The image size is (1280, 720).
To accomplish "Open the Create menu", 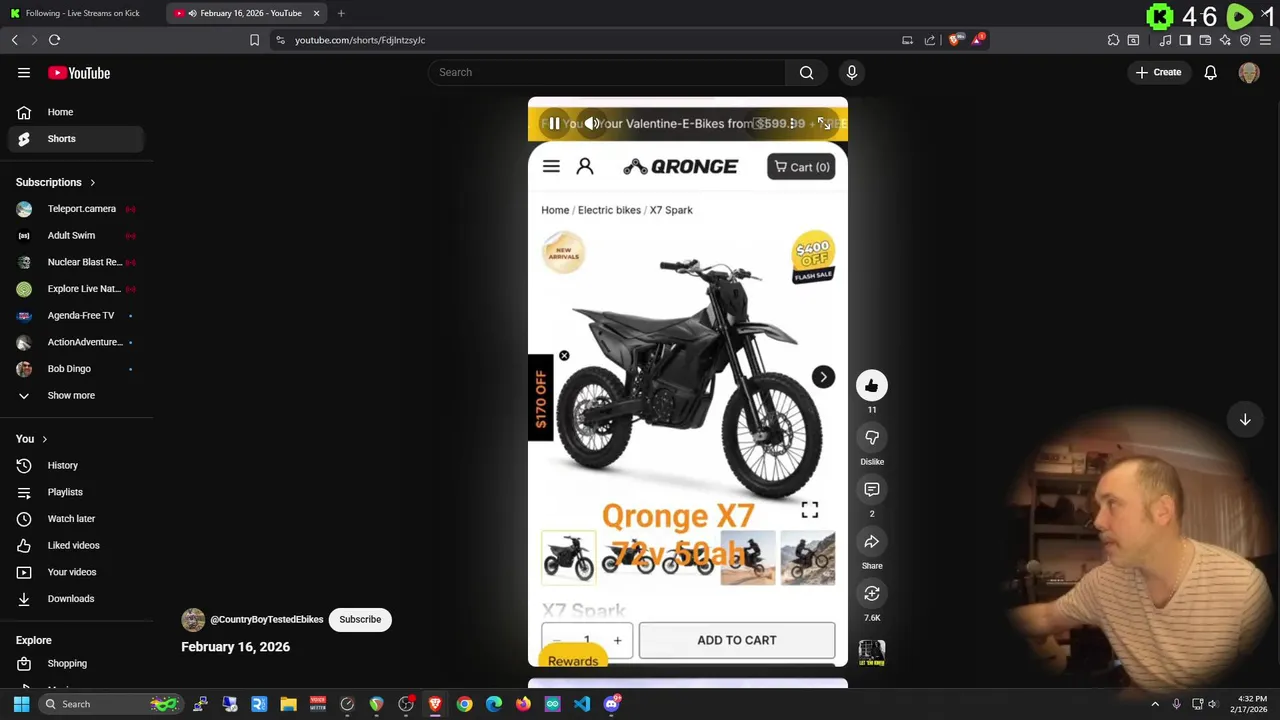I will [1158, 72].
